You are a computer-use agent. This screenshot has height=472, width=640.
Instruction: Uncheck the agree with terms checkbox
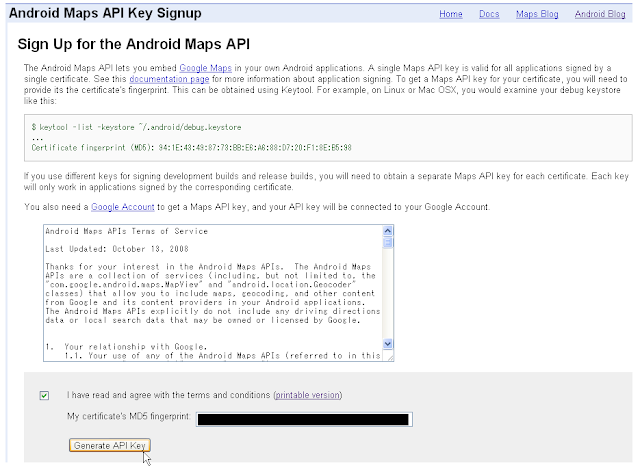(44, 395)
